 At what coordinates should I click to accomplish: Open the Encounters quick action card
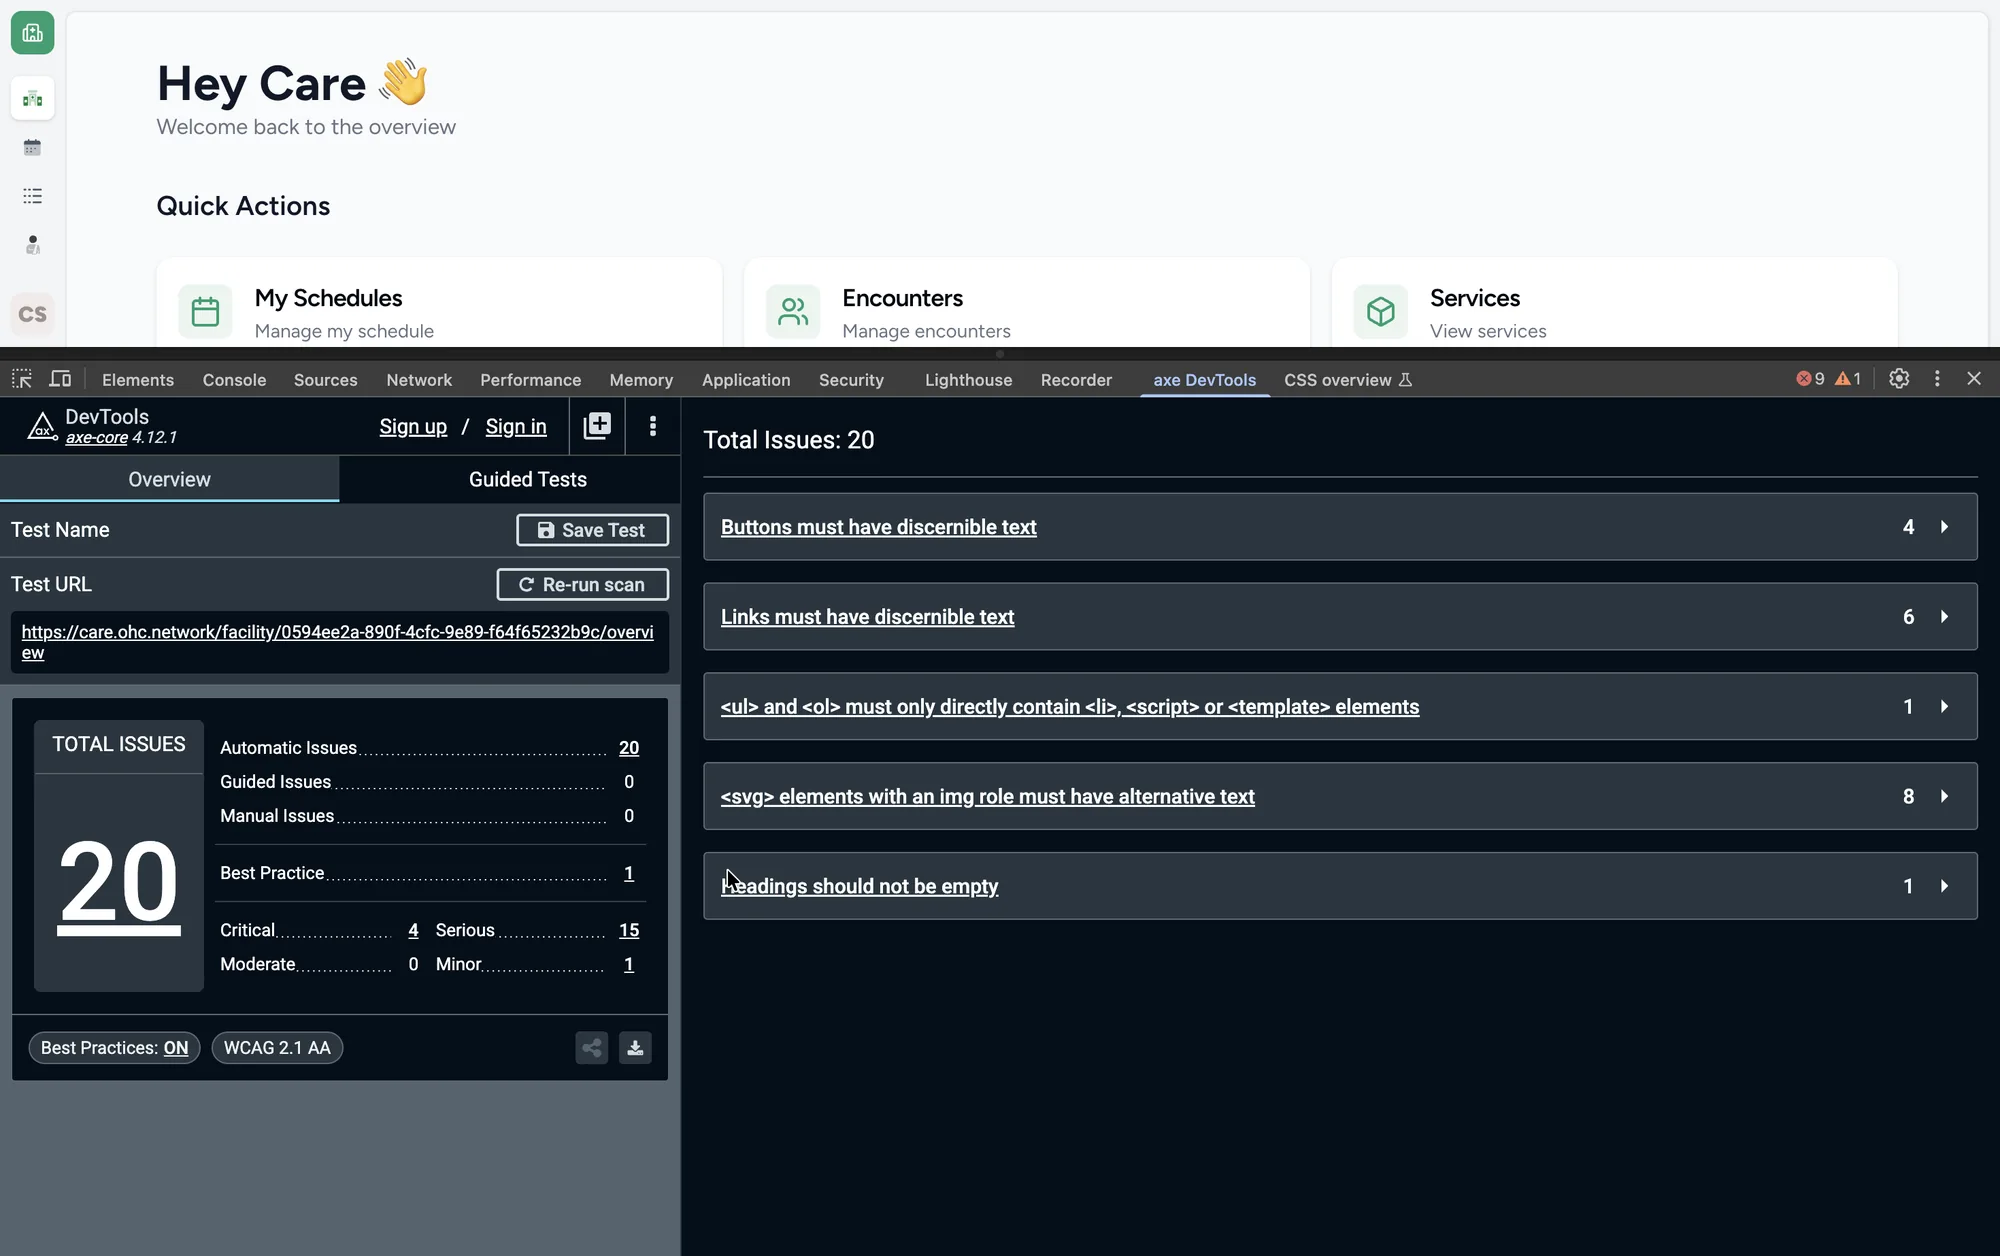tap(1027, 303)
